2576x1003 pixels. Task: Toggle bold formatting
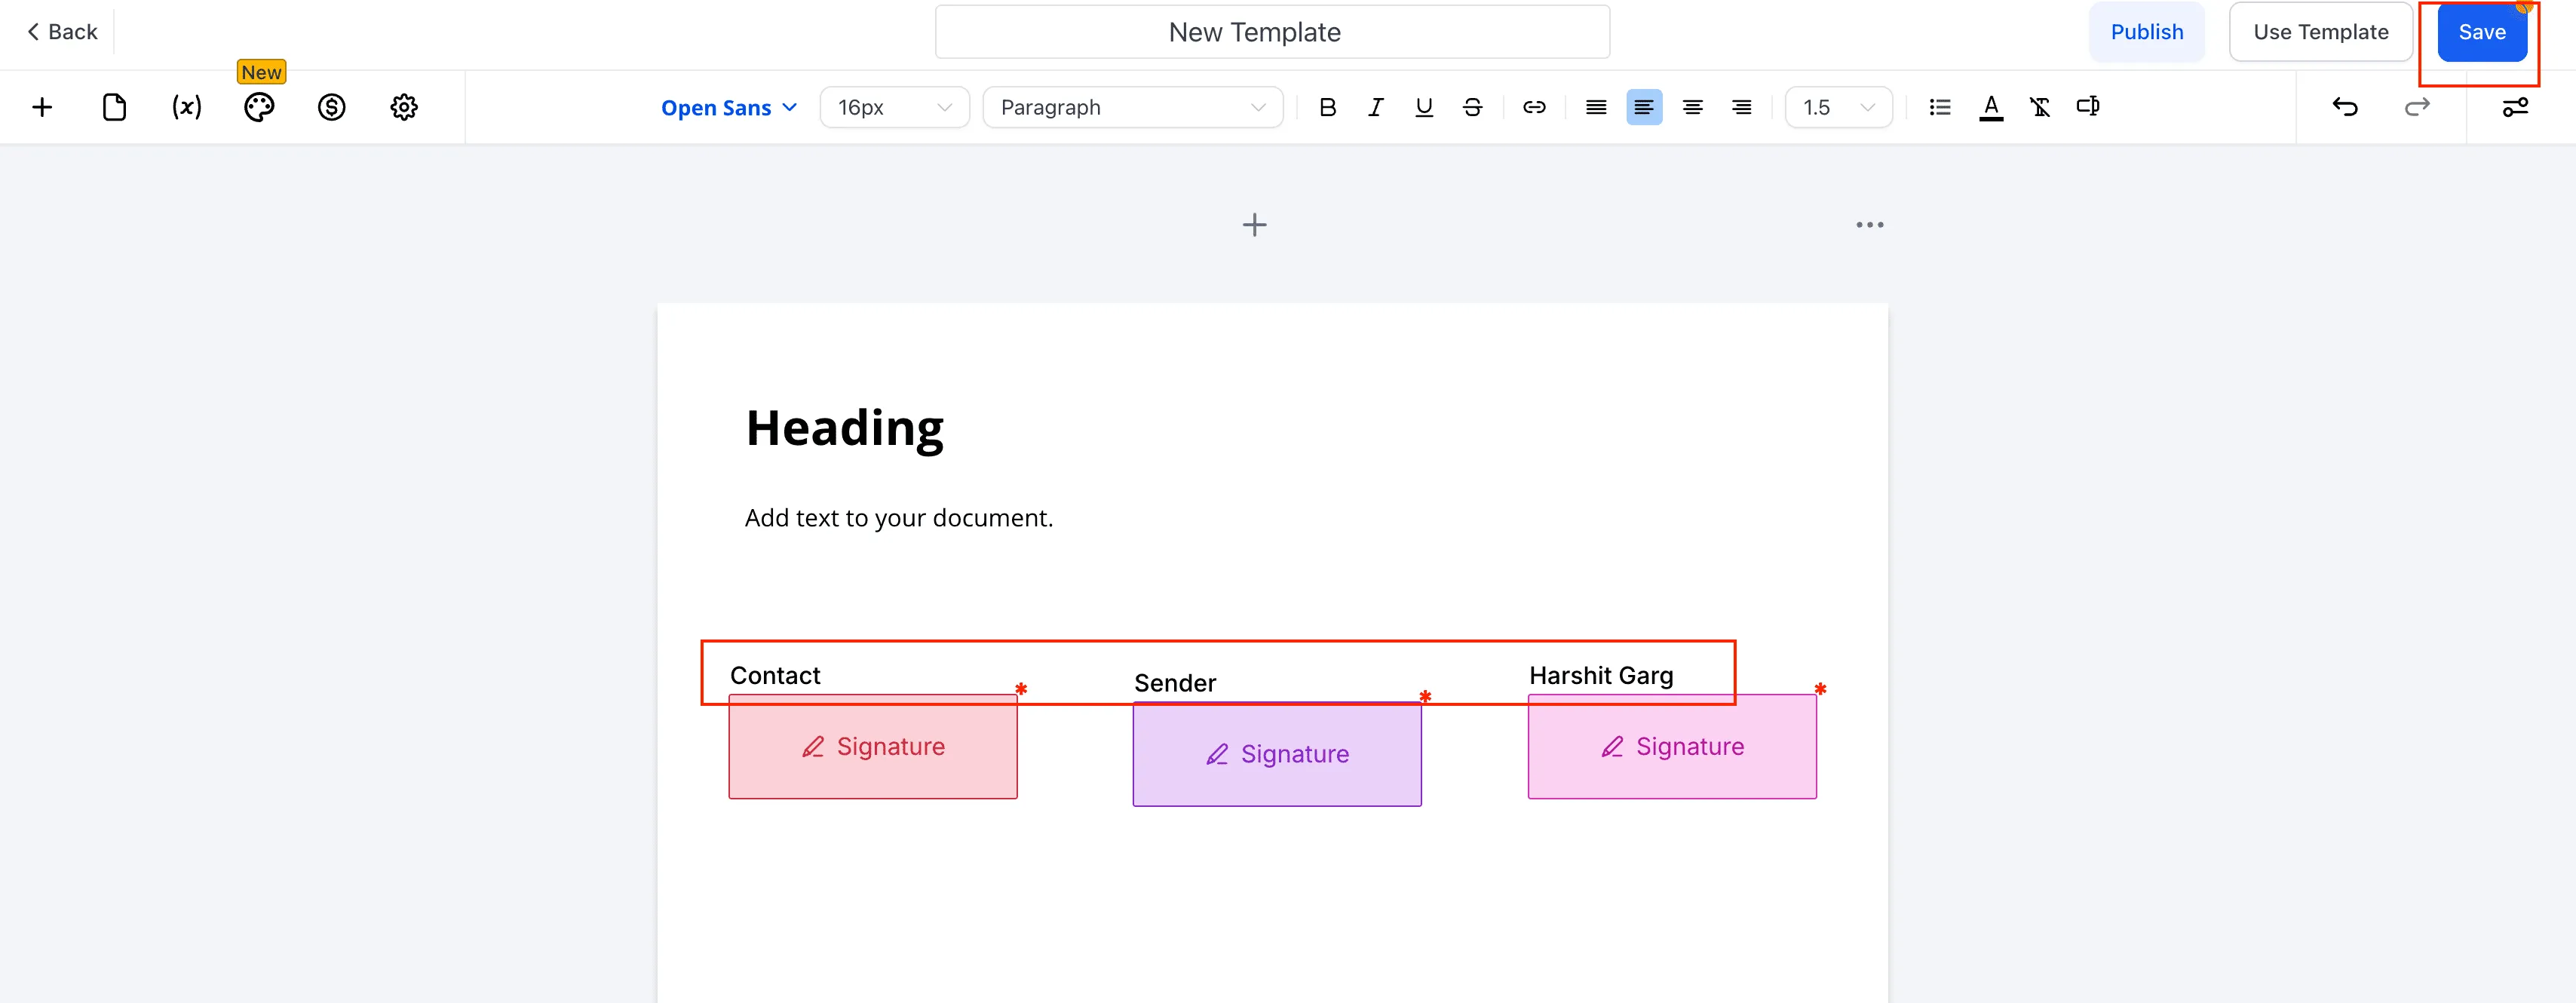(1327, 107)
